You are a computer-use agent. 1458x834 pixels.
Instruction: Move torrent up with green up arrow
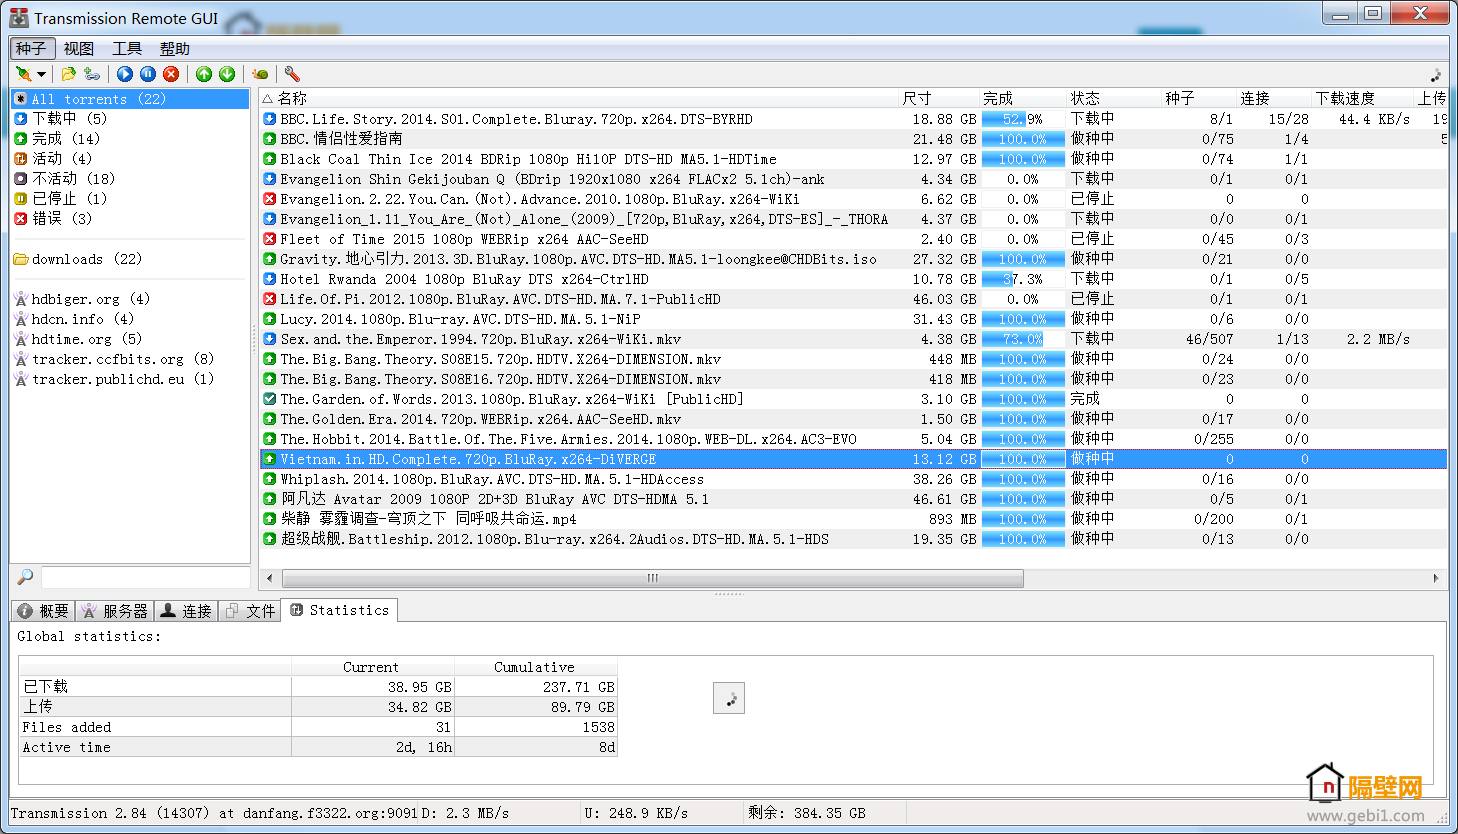[x=204, y=74]
